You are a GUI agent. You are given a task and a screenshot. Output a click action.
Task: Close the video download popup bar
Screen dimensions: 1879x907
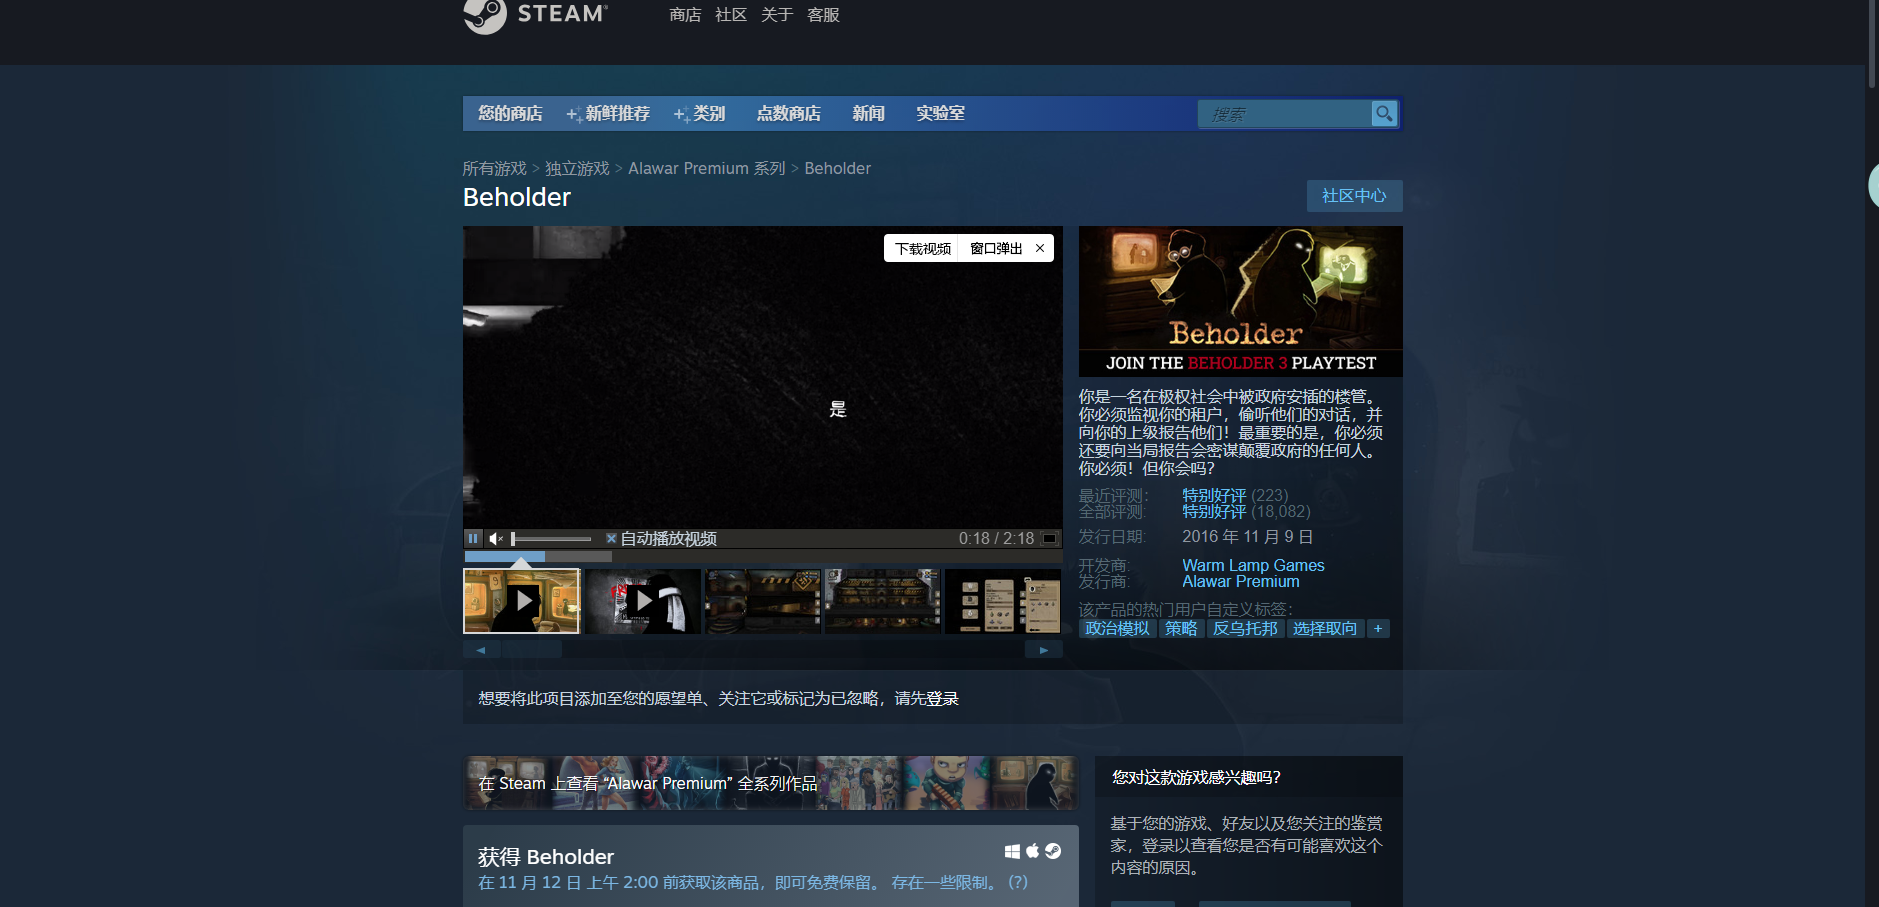1040,248
